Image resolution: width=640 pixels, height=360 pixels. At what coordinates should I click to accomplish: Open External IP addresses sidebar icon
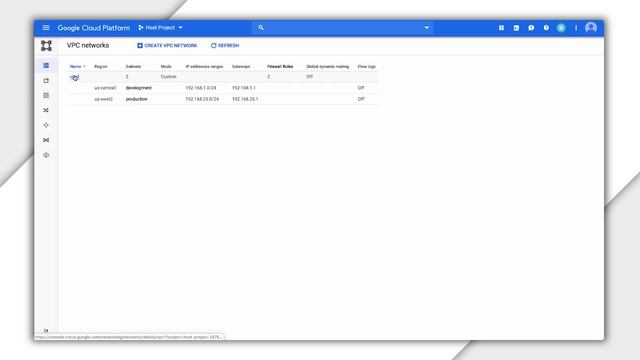pyautogui.click(x=46, y=80)
